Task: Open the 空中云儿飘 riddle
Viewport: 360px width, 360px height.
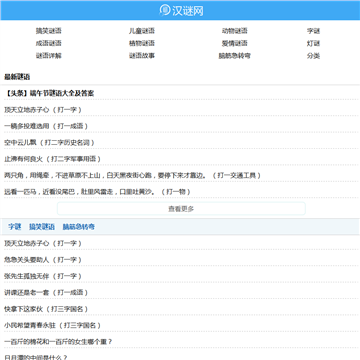Action: point(49,142)
